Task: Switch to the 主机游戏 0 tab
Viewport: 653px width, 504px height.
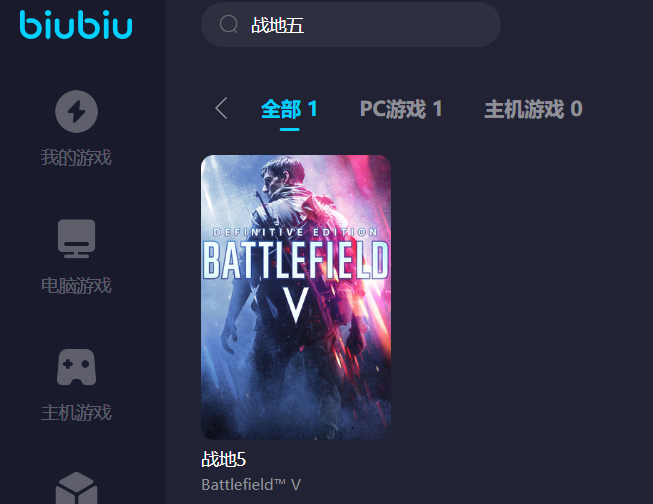Action: point(533,109)
